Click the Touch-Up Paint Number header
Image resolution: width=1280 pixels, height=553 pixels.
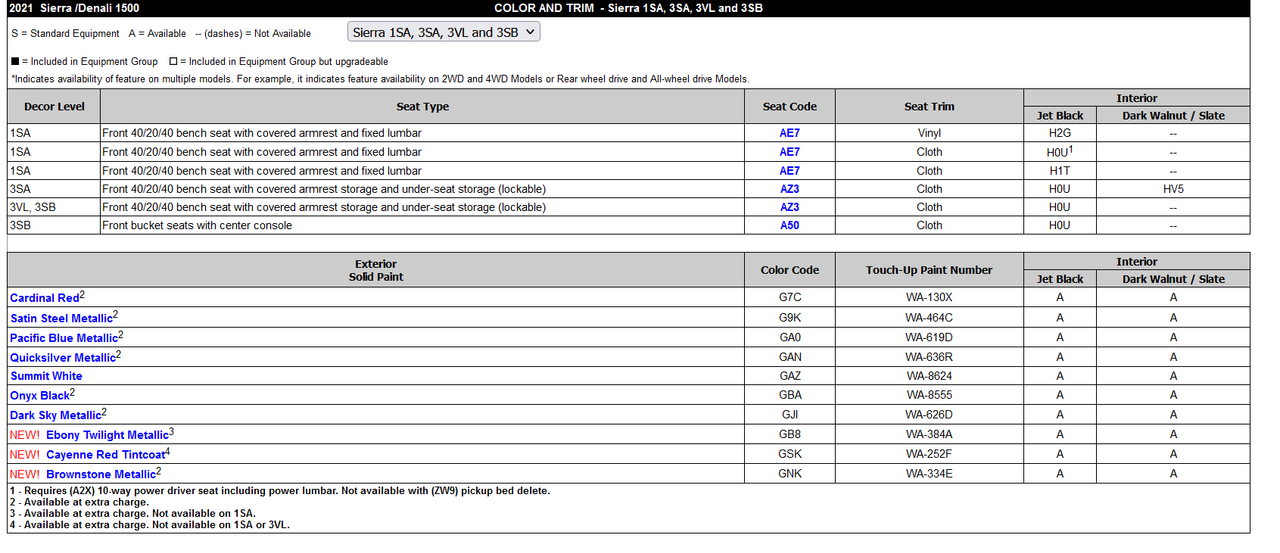[929, 270]
